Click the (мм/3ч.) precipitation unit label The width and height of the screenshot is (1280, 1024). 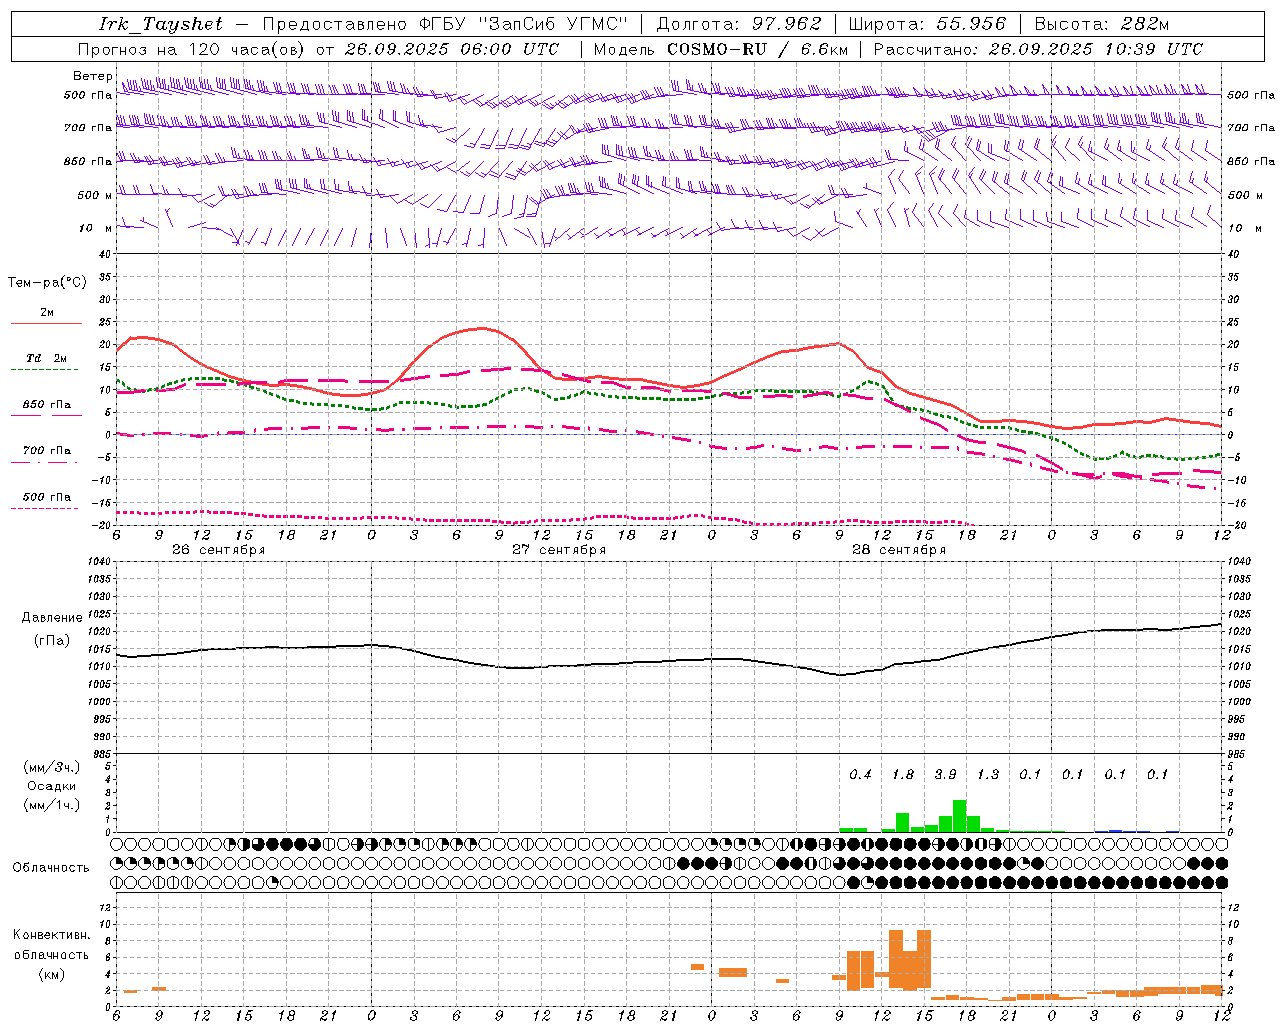(x=52, y=767)
